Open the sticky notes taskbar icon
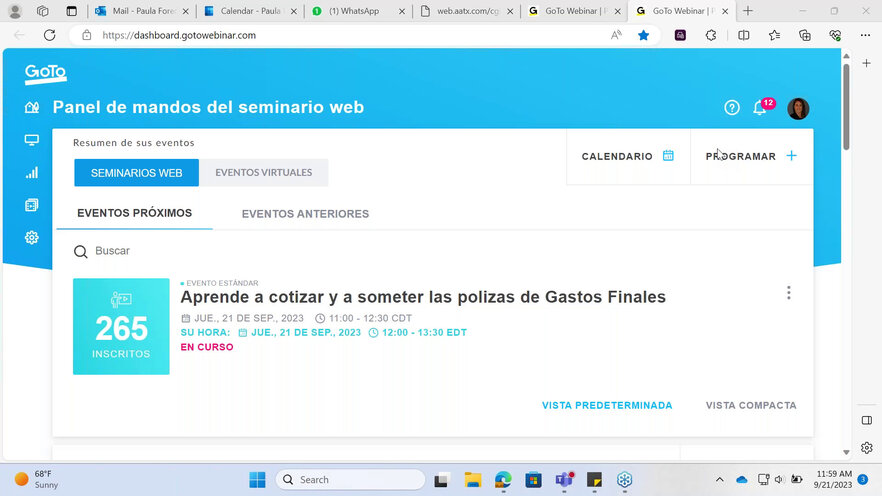The width and height of the screenshot is (882, 496). (x=594, y=480)
